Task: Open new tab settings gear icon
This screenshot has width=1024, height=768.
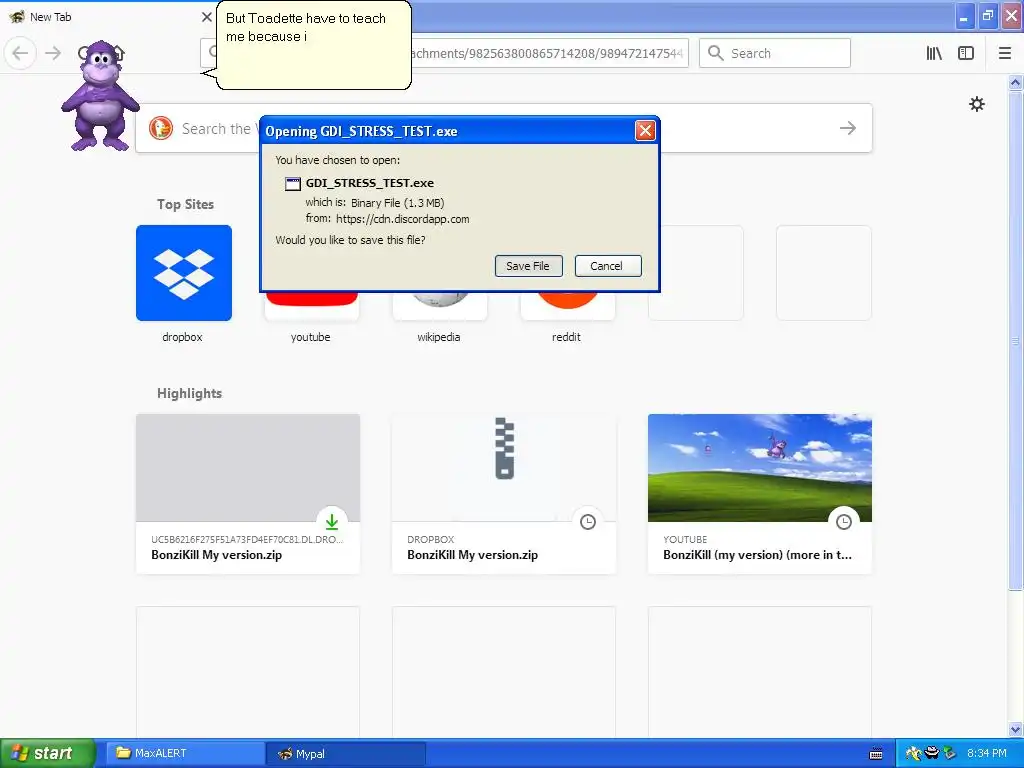Action: click(x=976, y=104)
